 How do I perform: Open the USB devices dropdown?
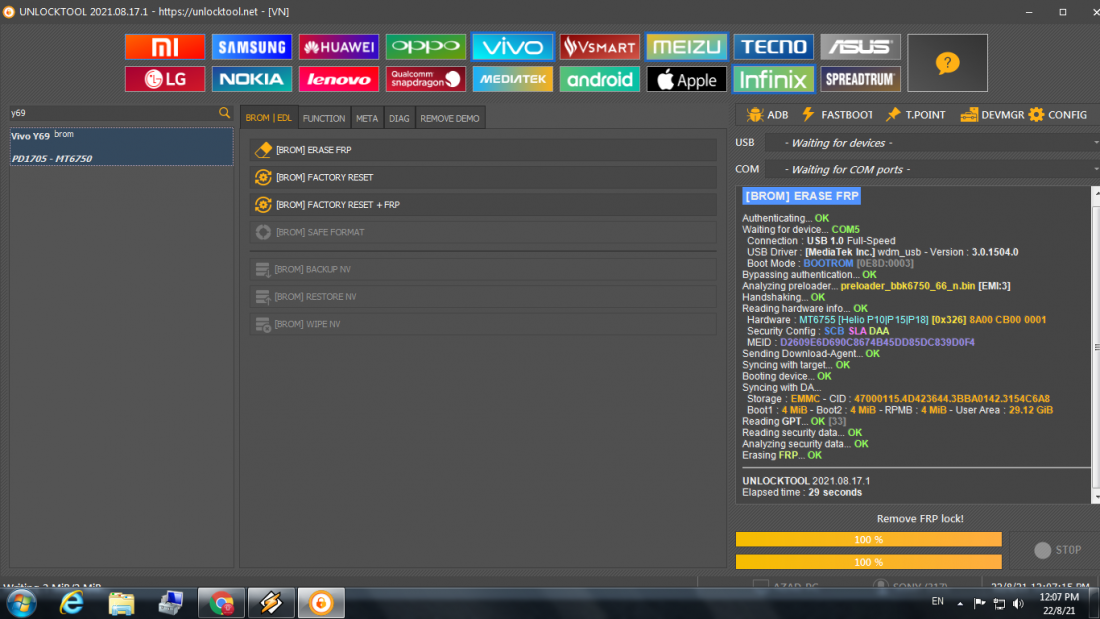click(932, 142)
